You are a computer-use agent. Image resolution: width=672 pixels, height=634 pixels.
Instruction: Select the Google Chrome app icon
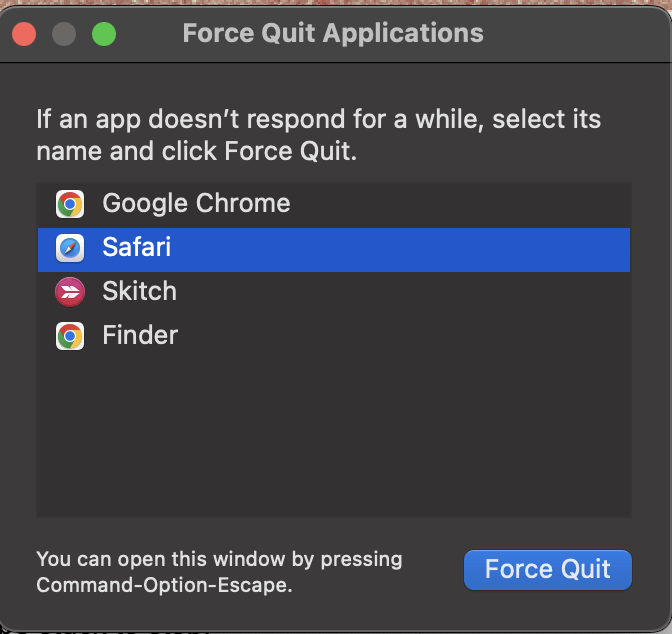70,204
